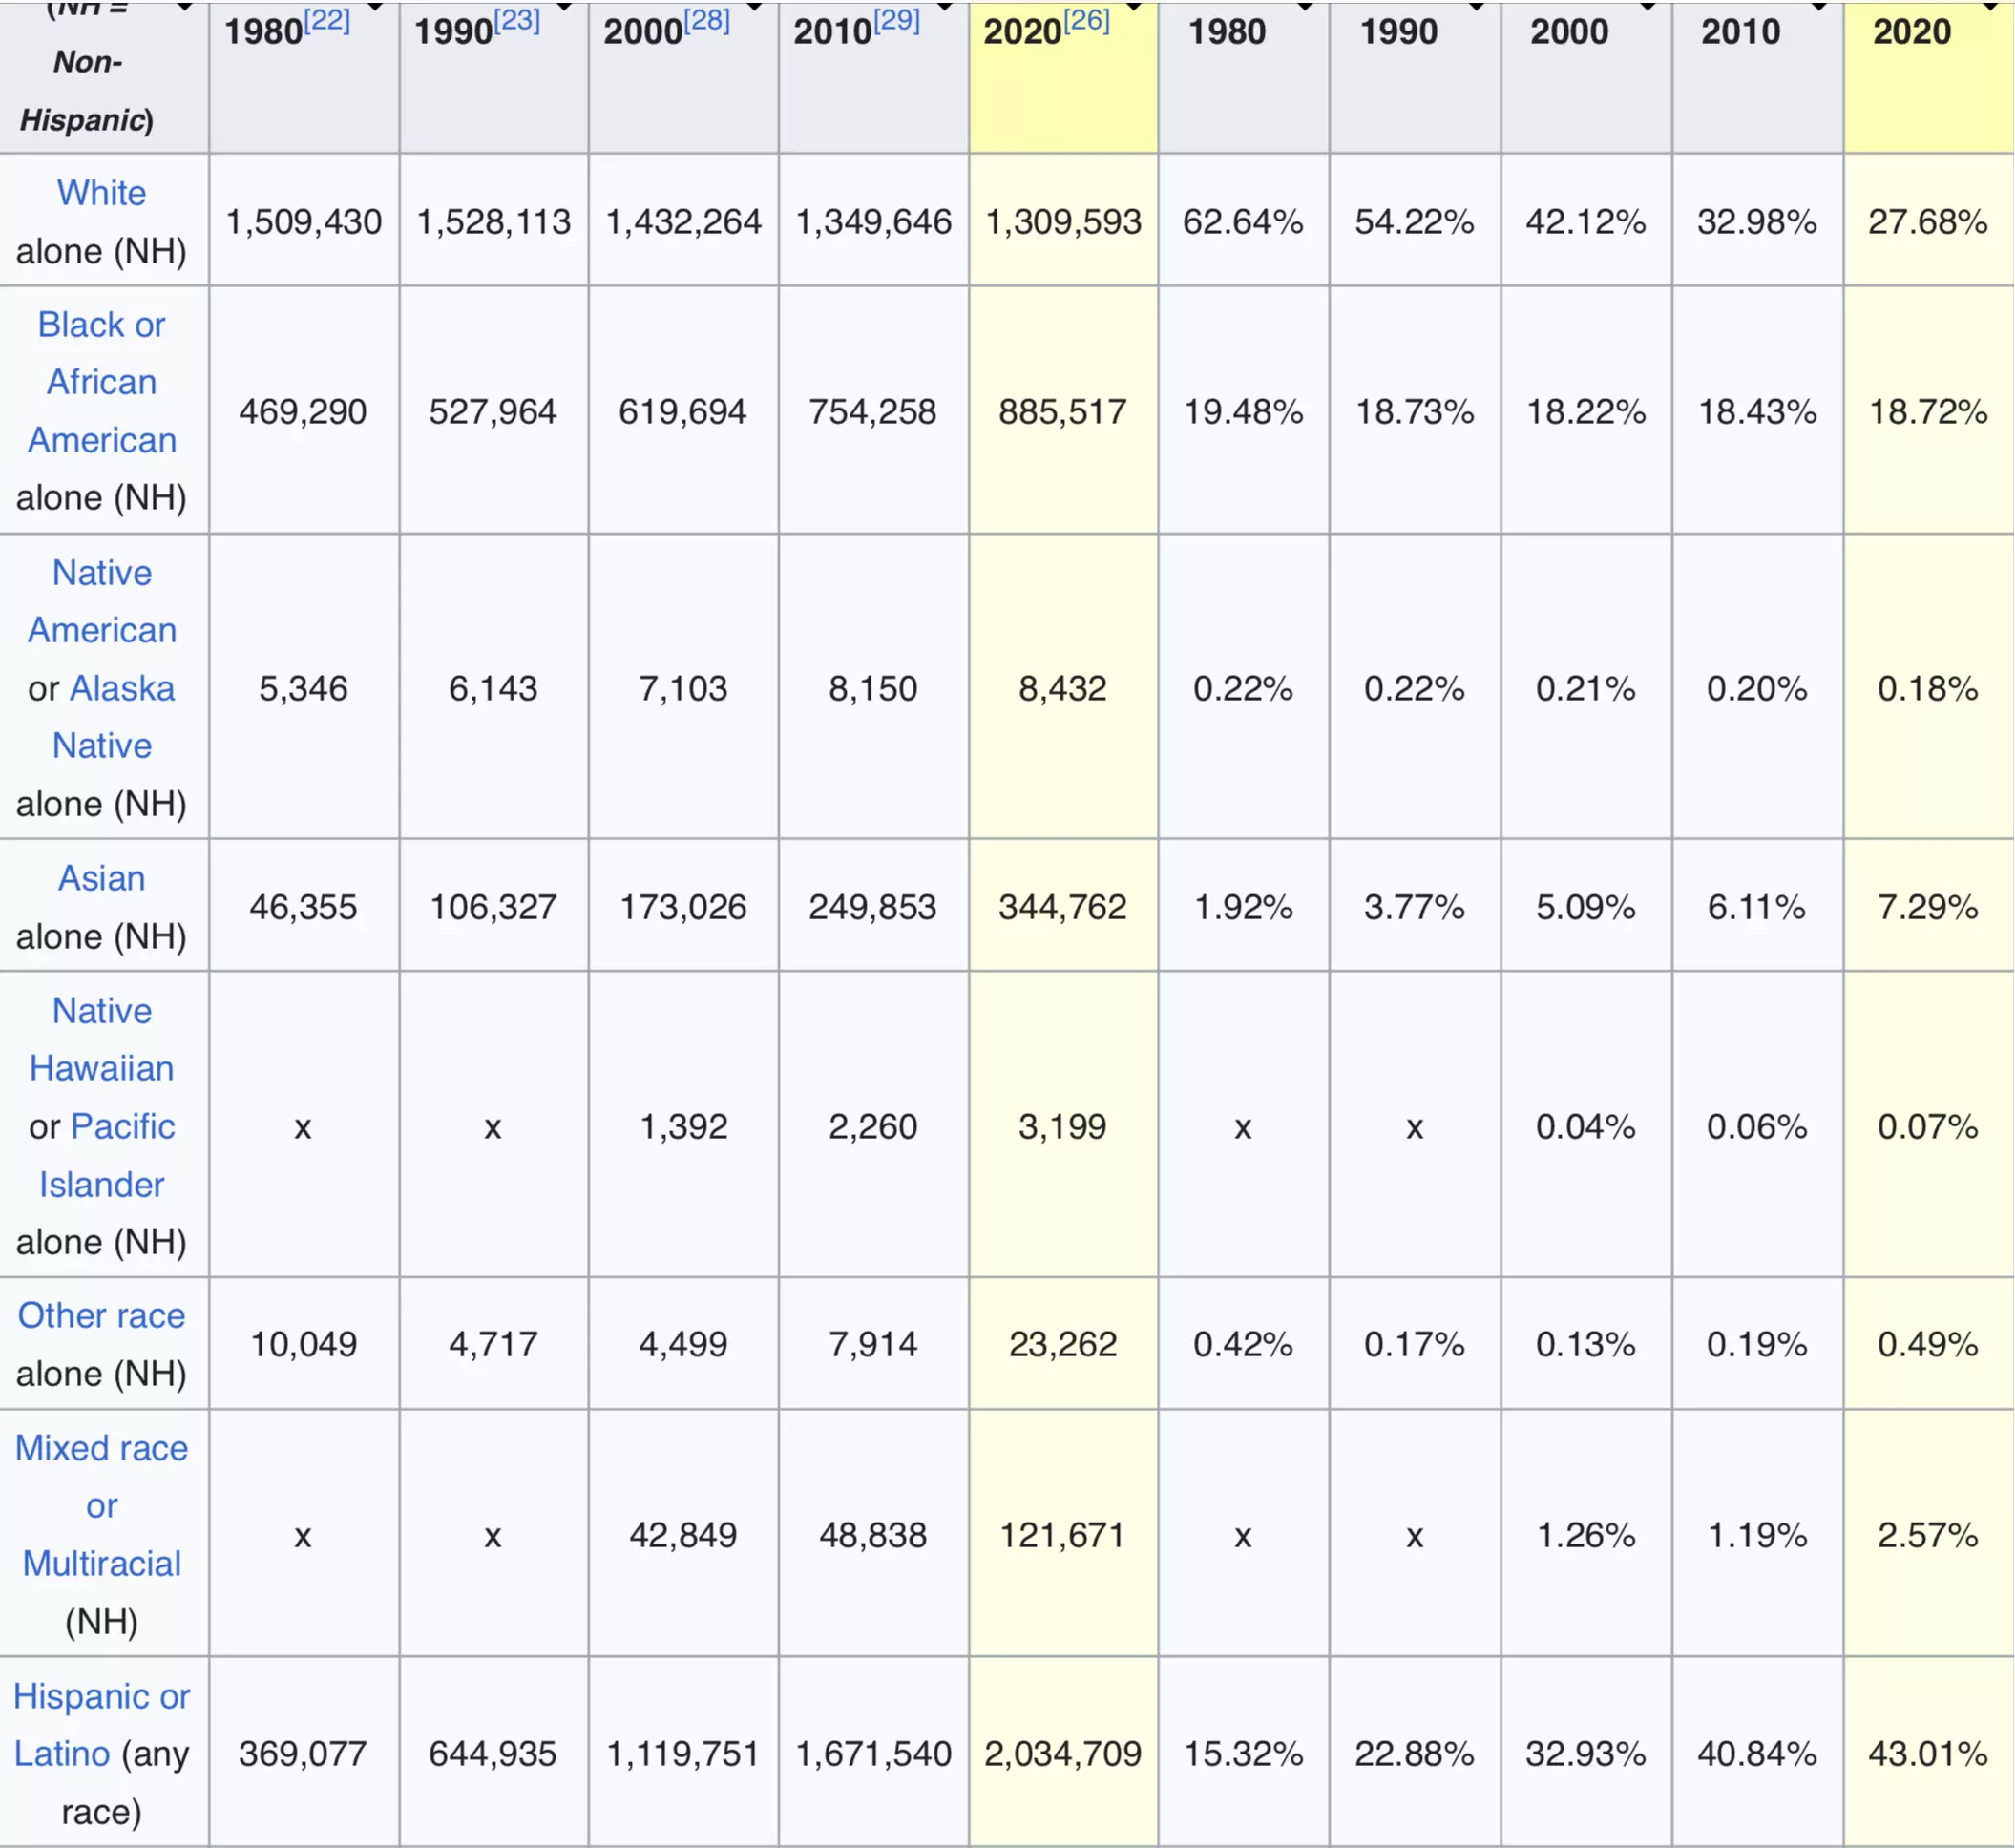
Task: Select the cell showing 18.72%
Action: [1929, 410]
